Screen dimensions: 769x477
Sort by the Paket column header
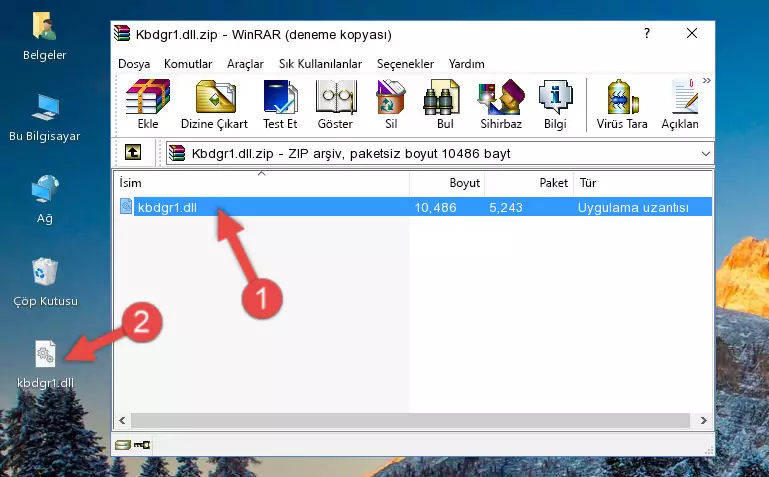click(529, 183)
